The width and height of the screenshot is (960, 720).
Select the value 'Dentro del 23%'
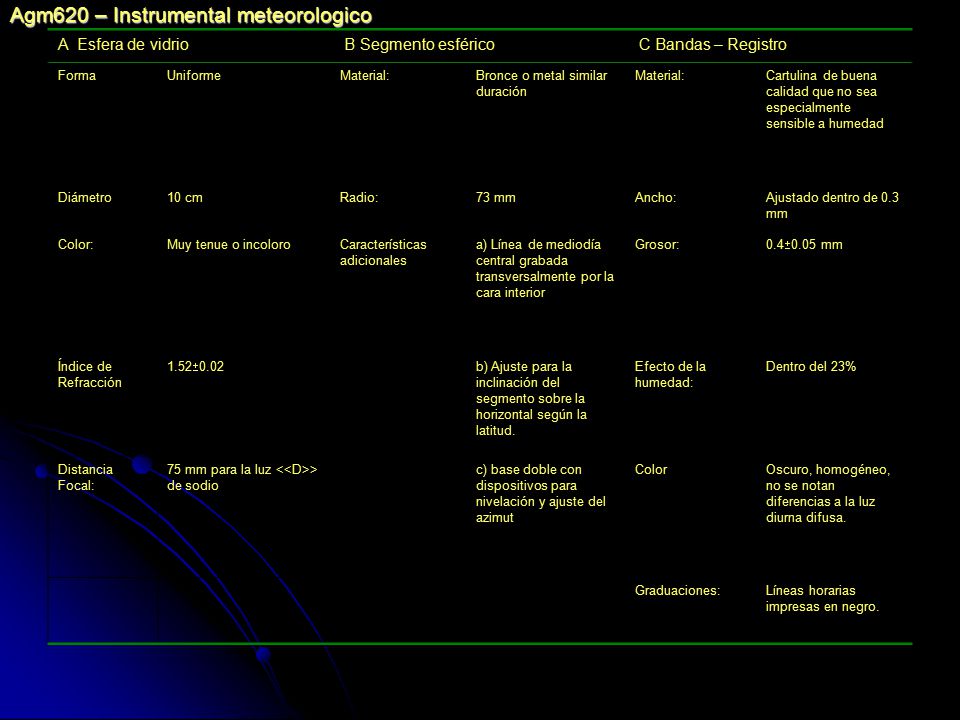(x=811, y=366)
